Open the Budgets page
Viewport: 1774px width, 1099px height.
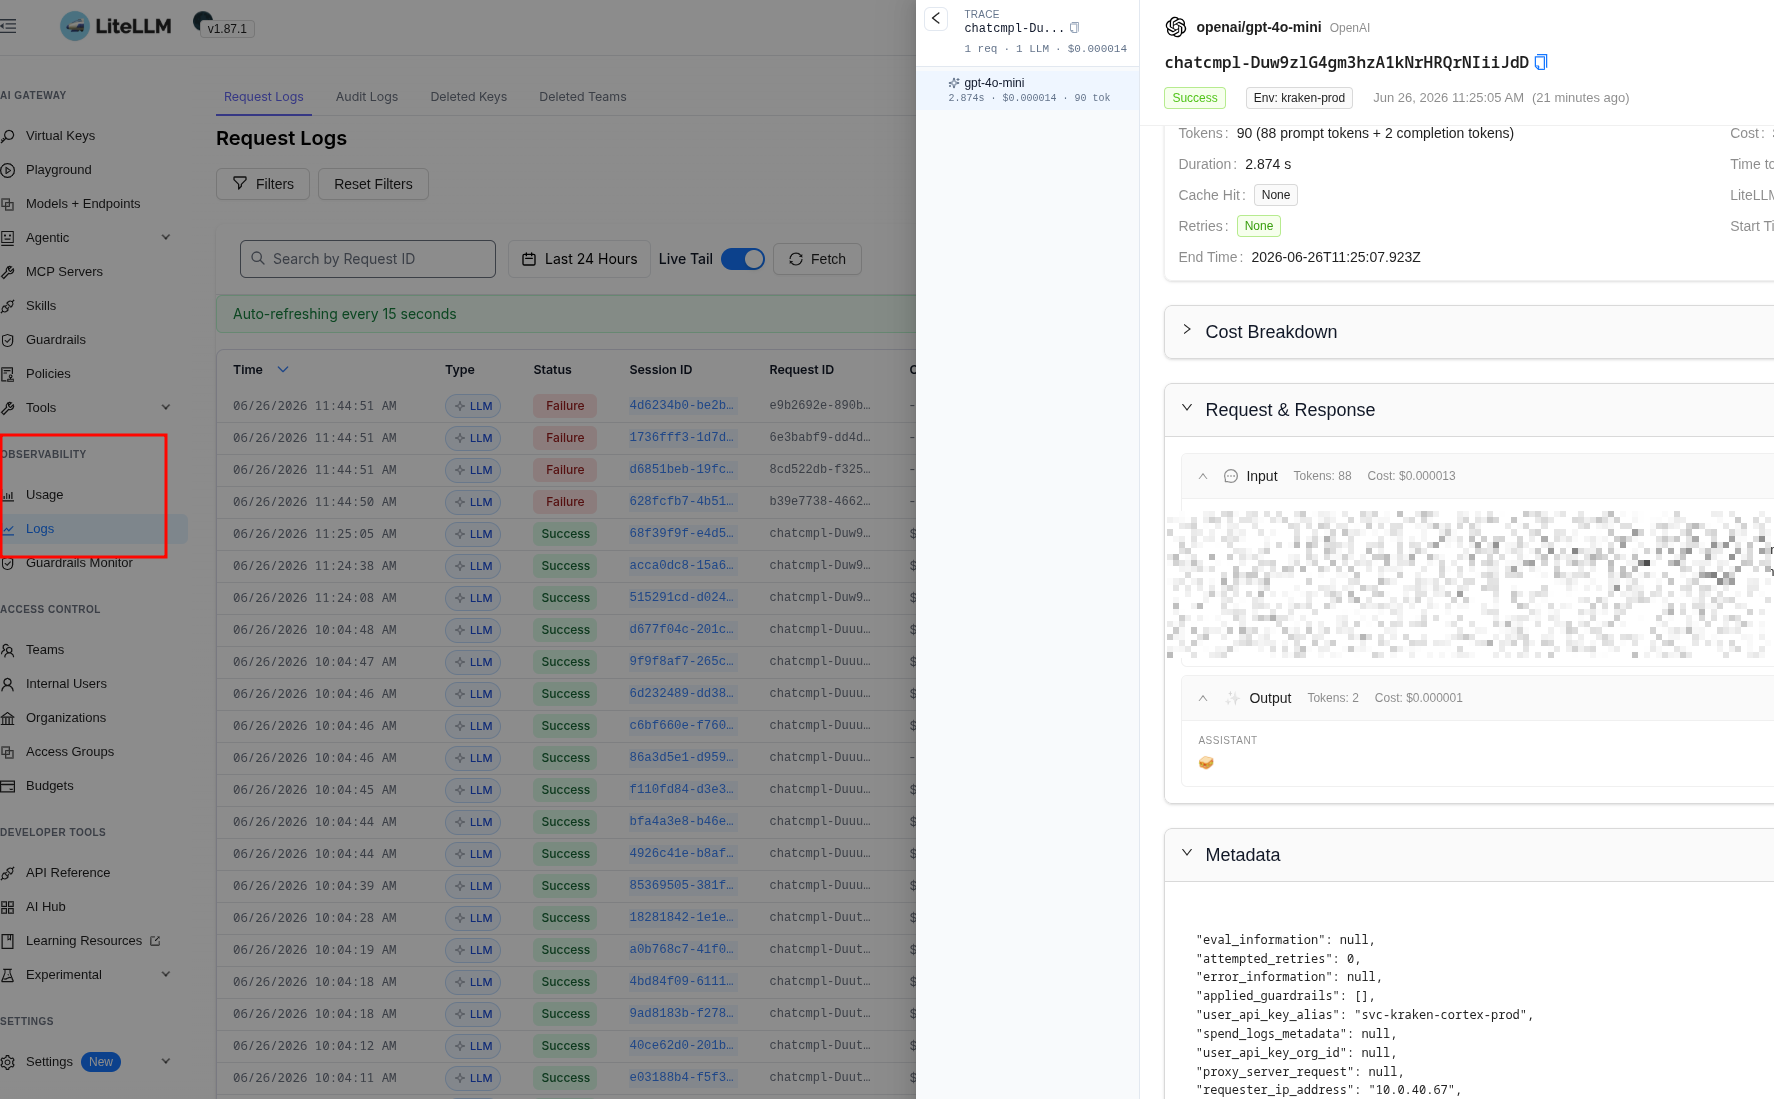point(50,786)
